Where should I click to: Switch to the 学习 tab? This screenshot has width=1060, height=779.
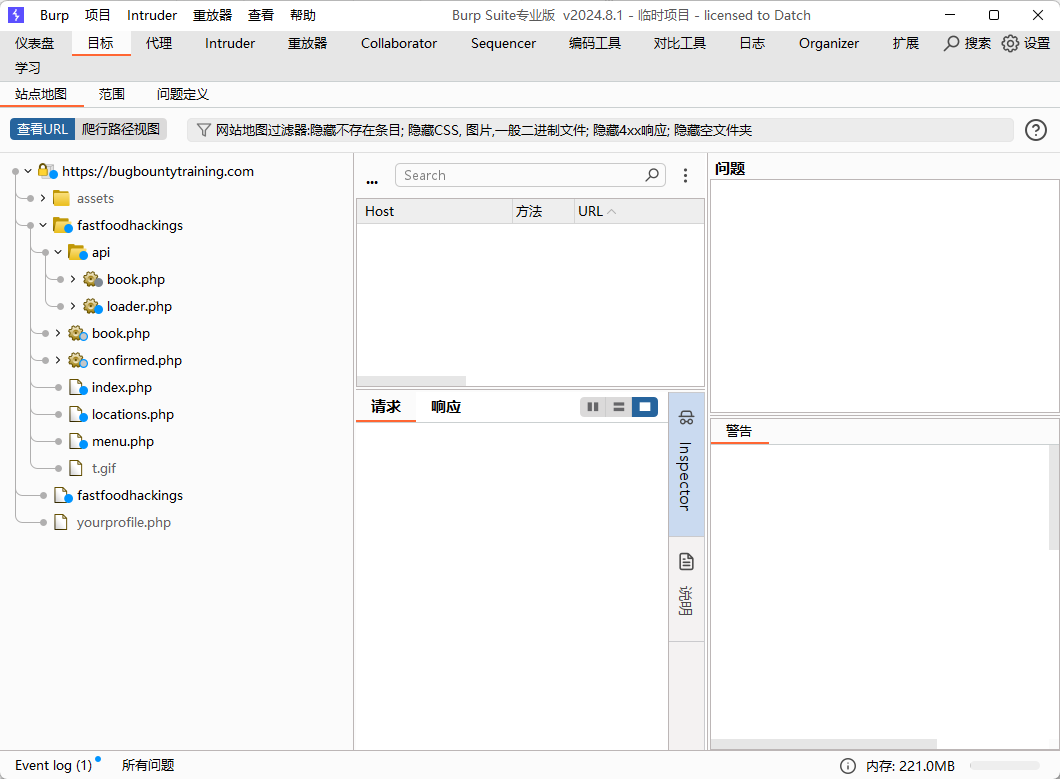pyautogui.click(x=28, y=68)
